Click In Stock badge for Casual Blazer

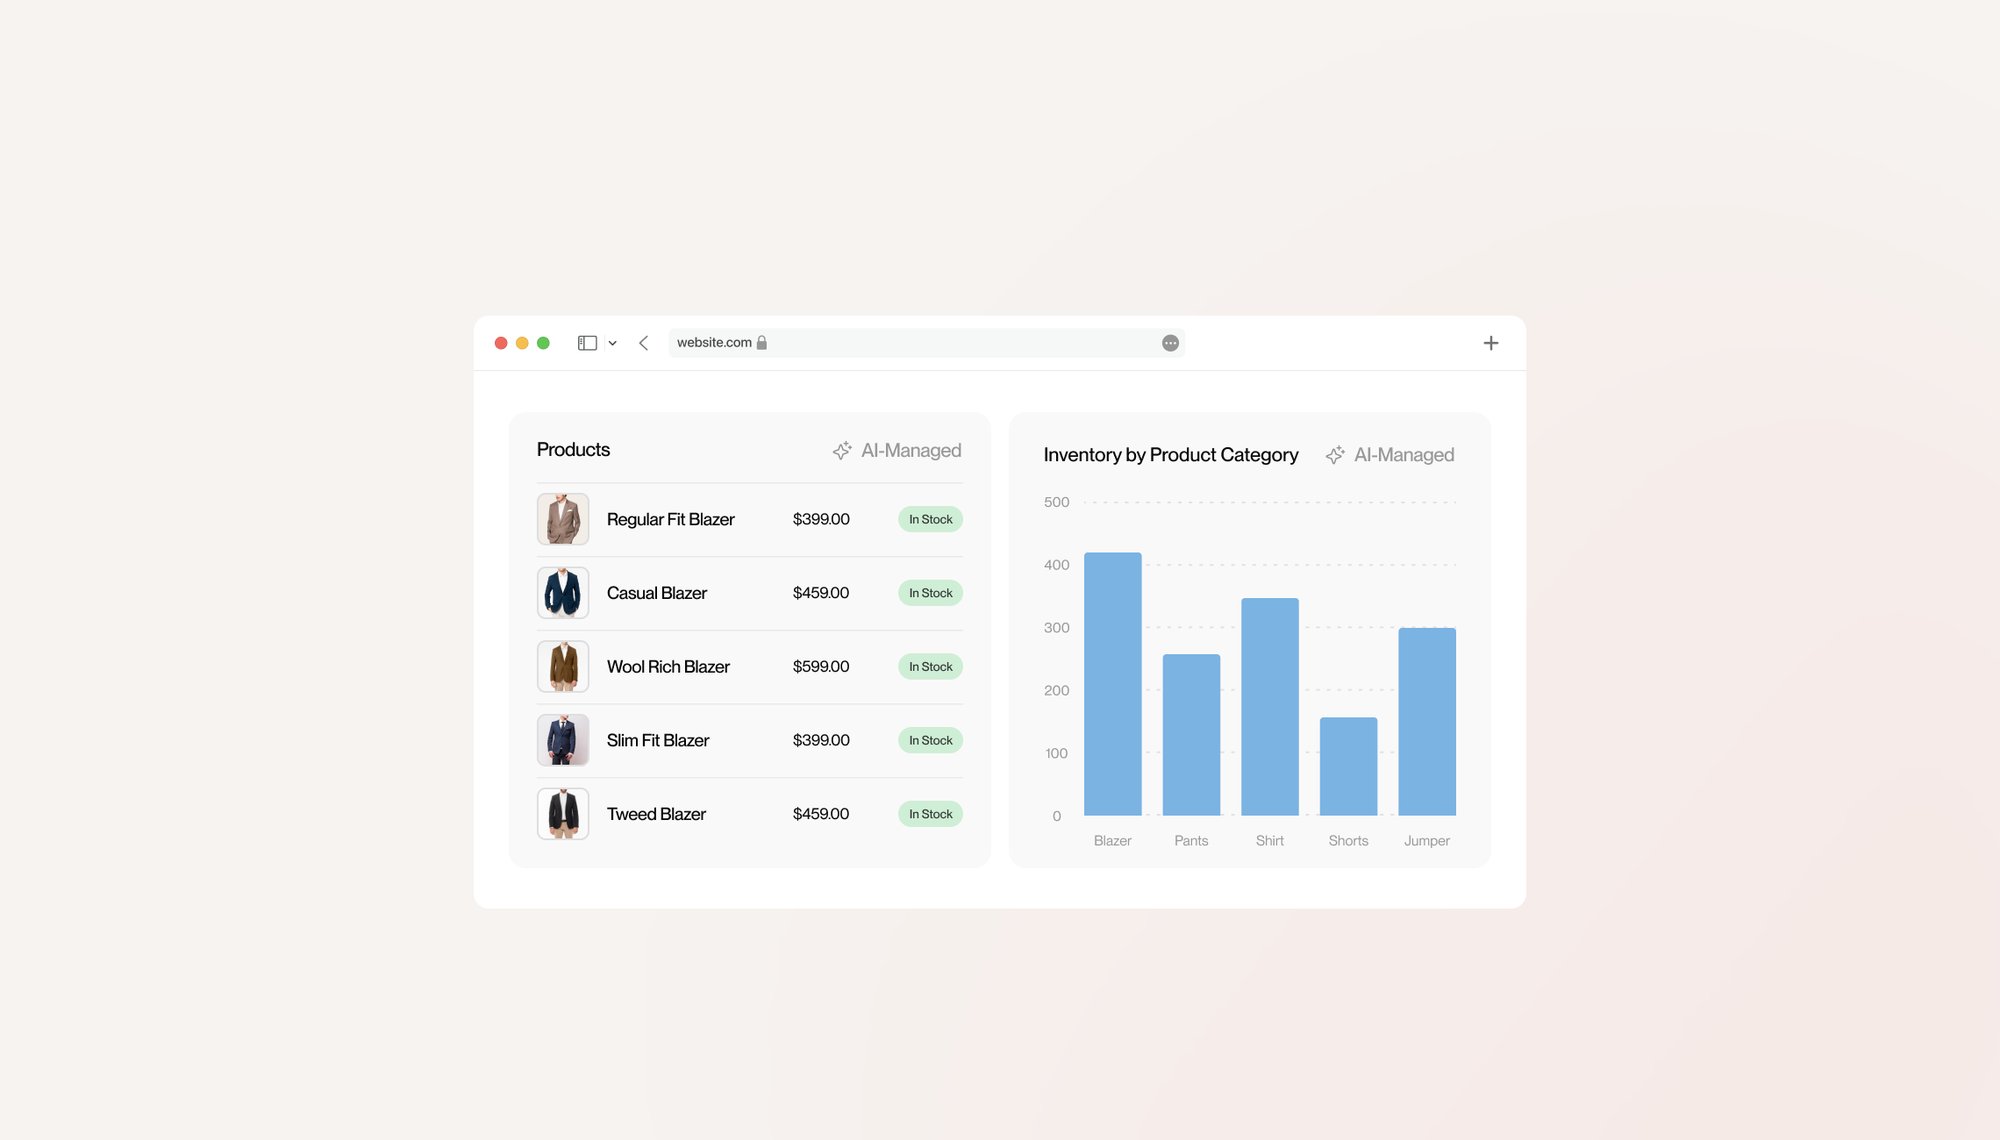point(930,593)
